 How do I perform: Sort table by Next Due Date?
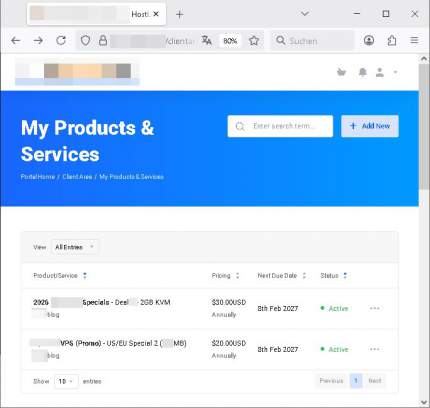(282, 276)
